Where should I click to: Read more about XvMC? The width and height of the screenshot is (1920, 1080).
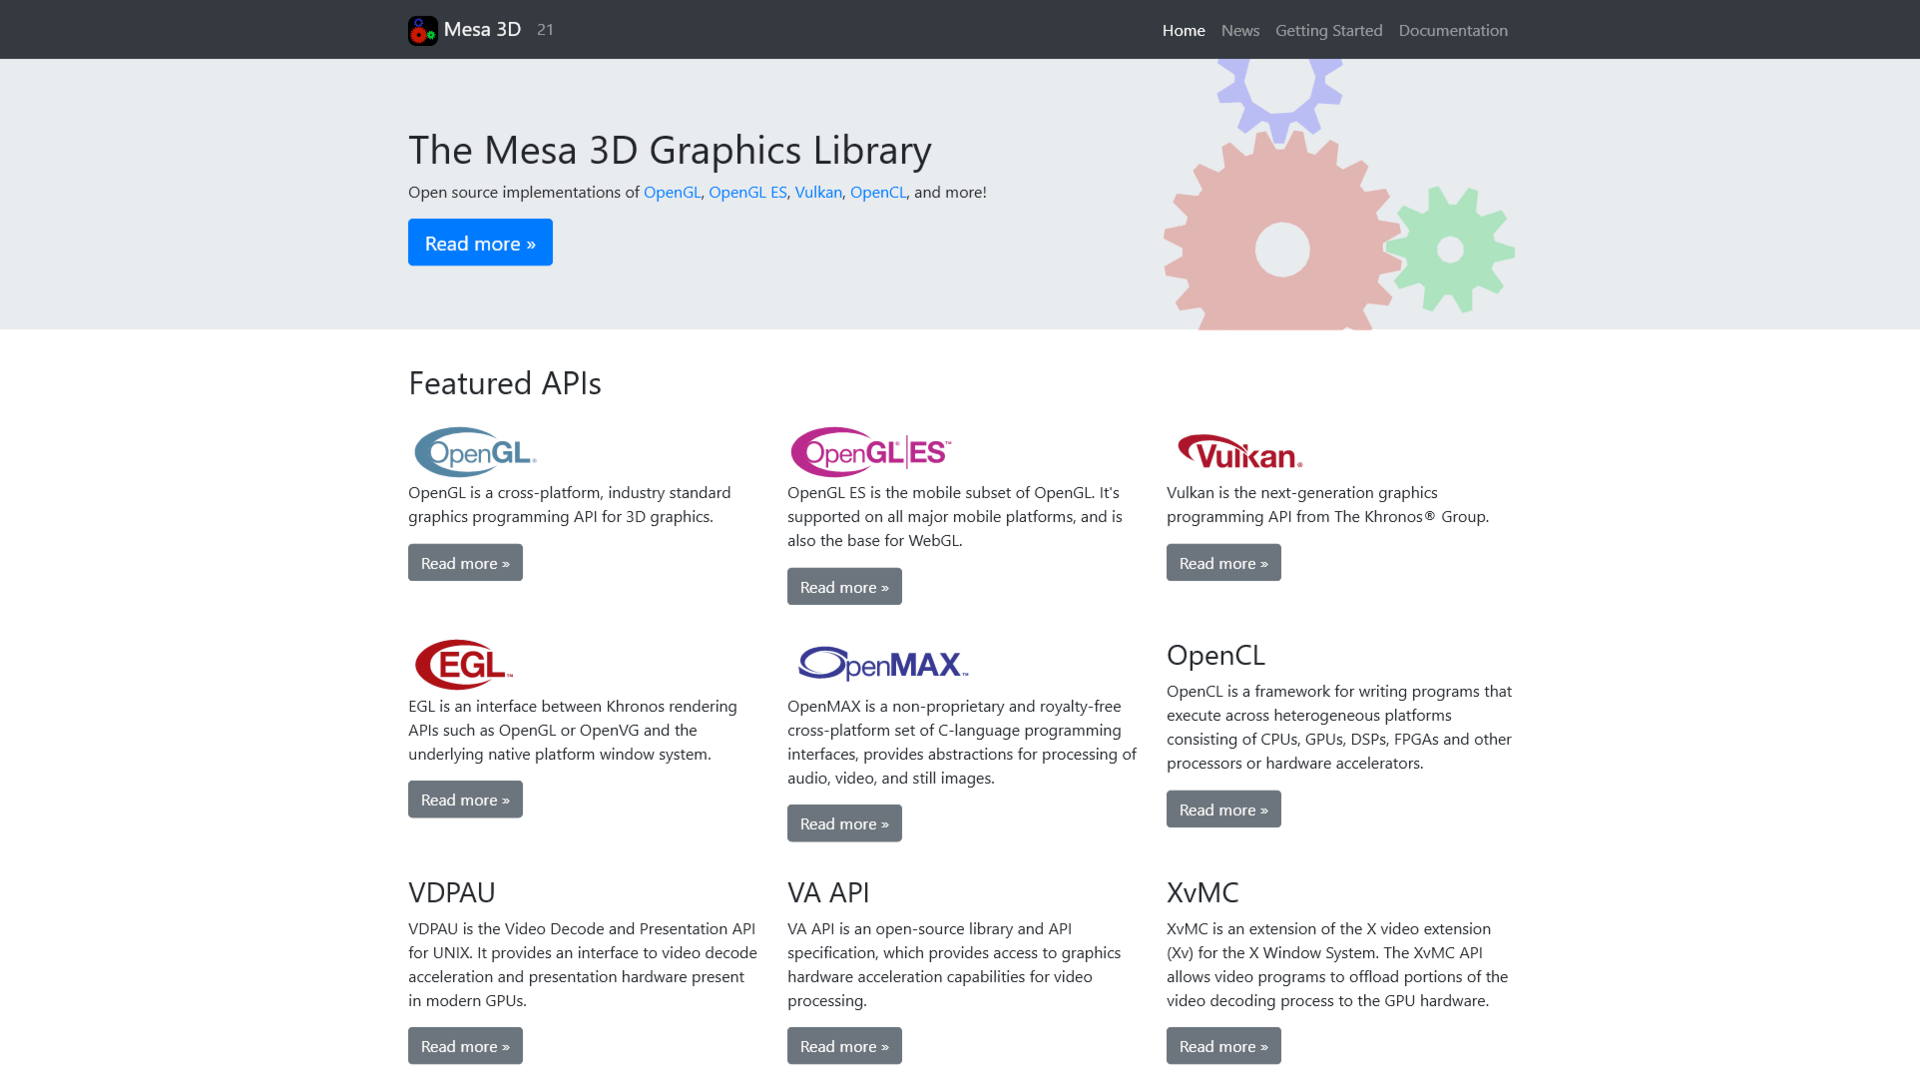tap(1223, 1046)
